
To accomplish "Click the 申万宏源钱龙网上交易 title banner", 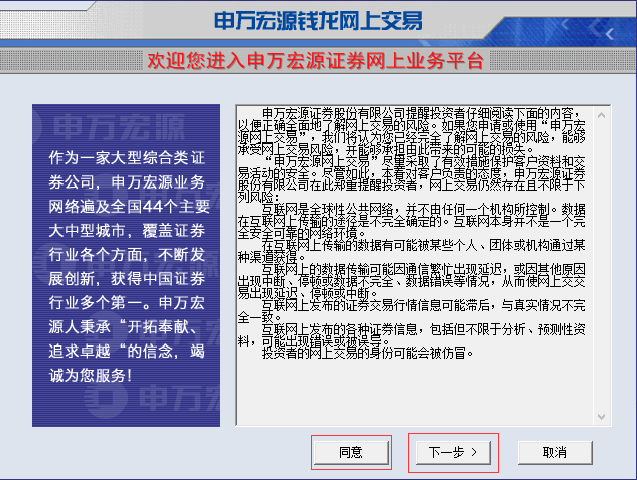I will coord(318,20).
